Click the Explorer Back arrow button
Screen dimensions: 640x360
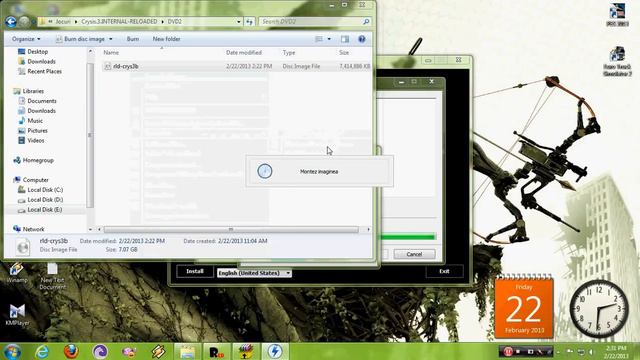[x=11, y=21]
